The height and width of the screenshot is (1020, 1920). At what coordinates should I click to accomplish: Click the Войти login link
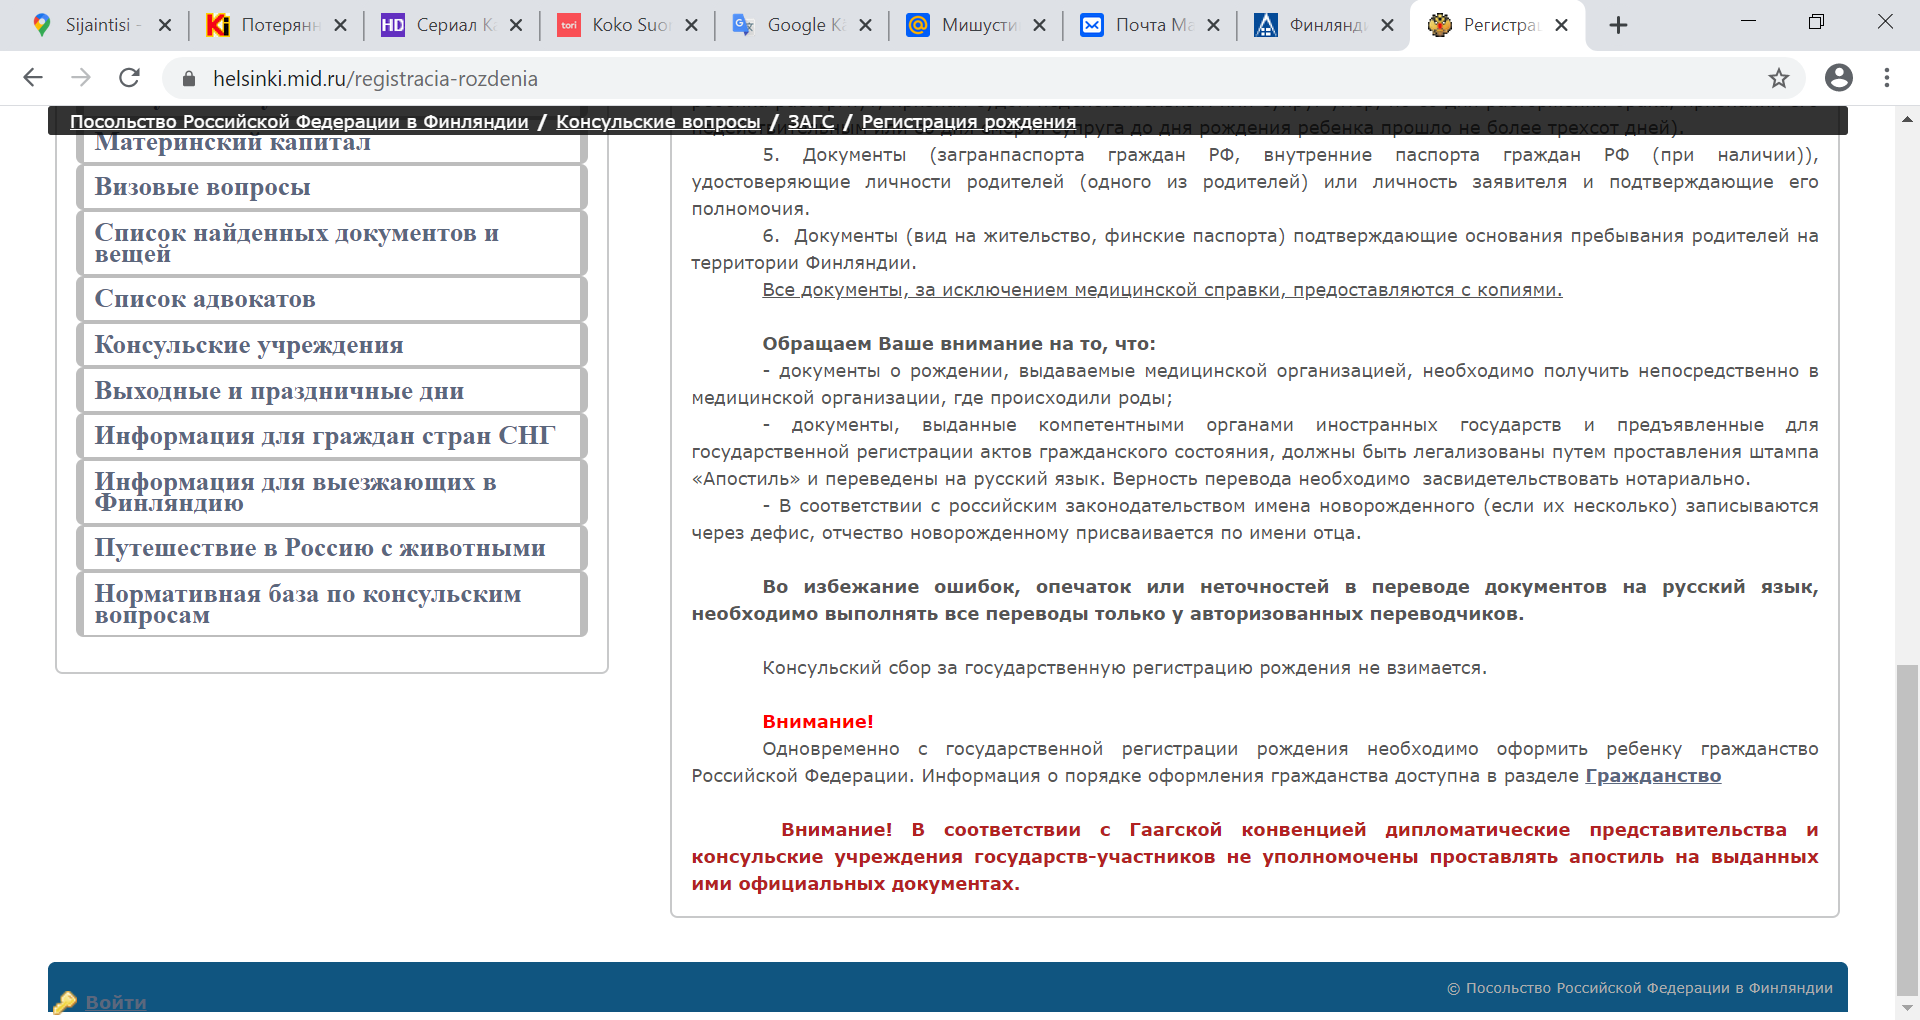(116, 1002)
